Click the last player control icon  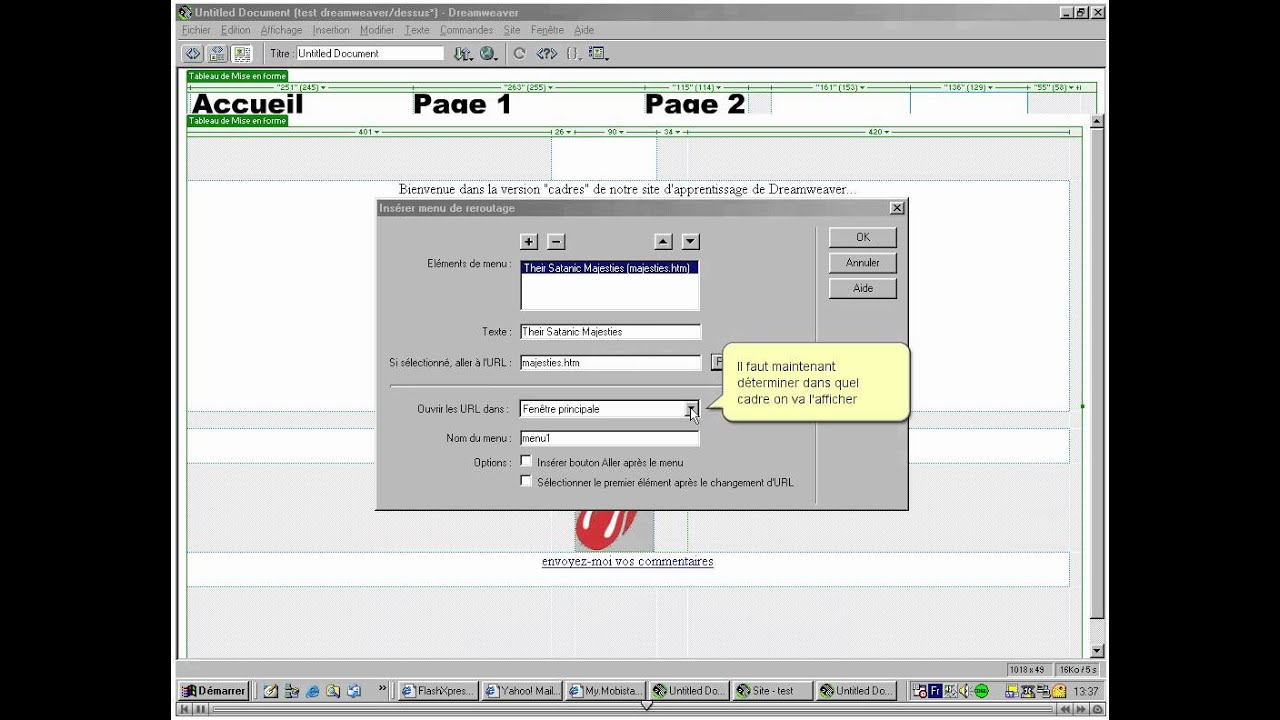pyautogui.click(x=1099, y=709)
